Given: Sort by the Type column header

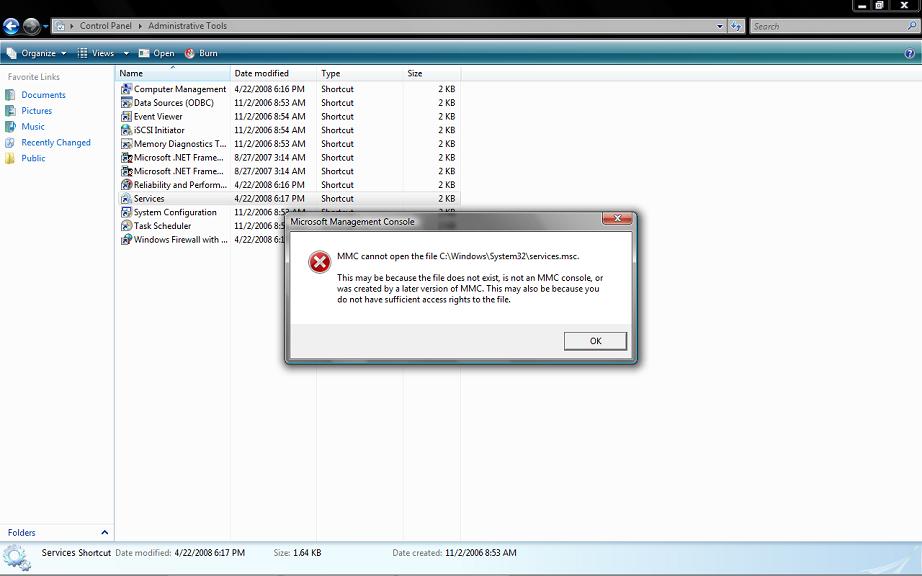Looking at the screenshot, I should pyautogui.click(x=360, y=73).
